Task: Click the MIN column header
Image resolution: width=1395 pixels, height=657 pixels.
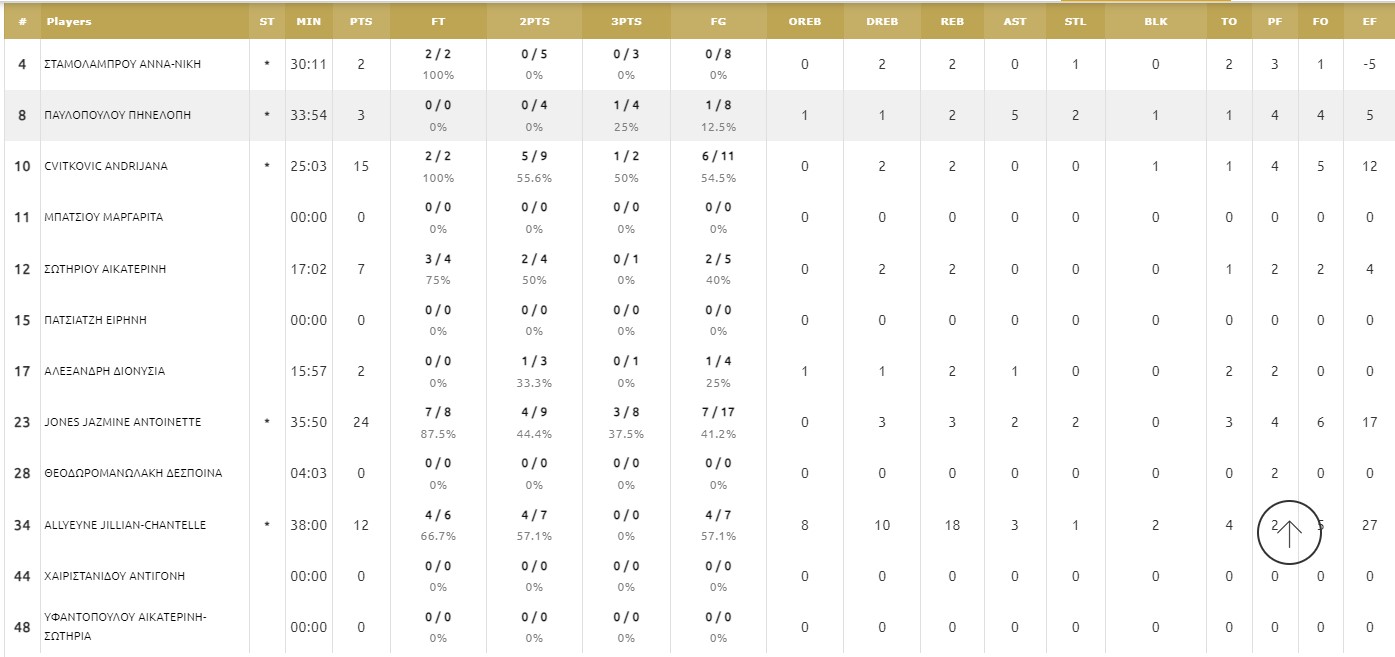Action: (309, 21)
